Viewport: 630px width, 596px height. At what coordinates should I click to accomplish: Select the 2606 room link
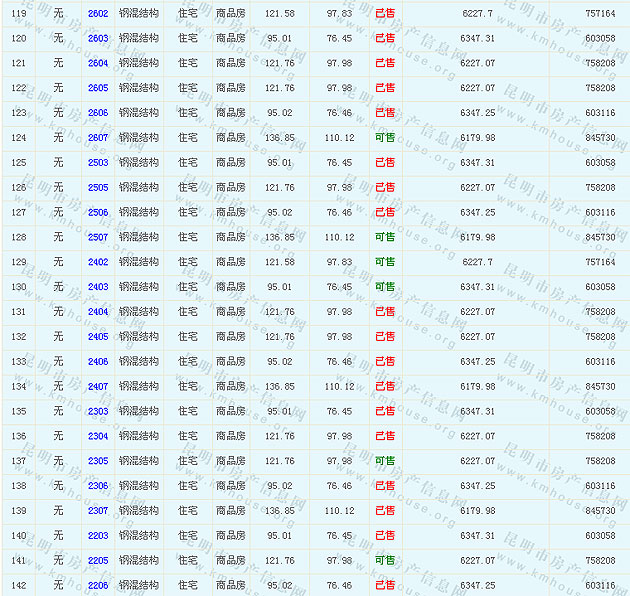tap(98, 113)
